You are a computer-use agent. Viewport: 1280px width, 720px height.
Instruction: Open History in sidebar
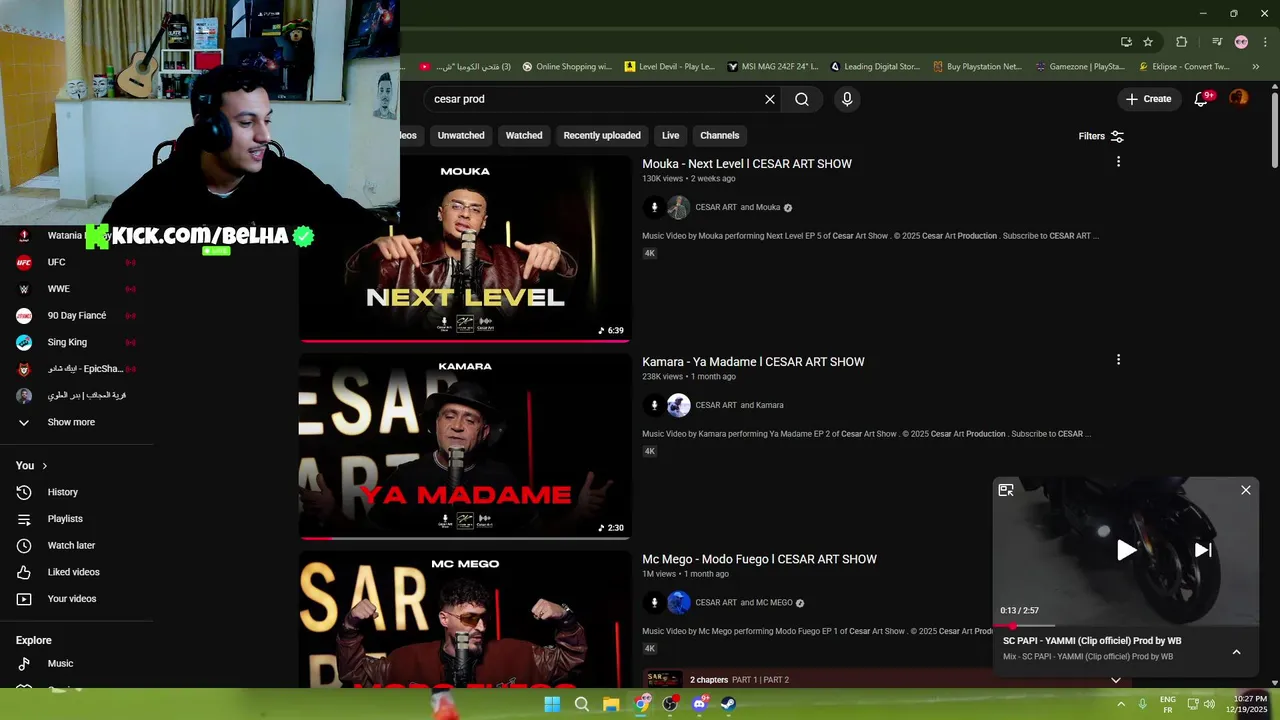[x=62, y=492]
